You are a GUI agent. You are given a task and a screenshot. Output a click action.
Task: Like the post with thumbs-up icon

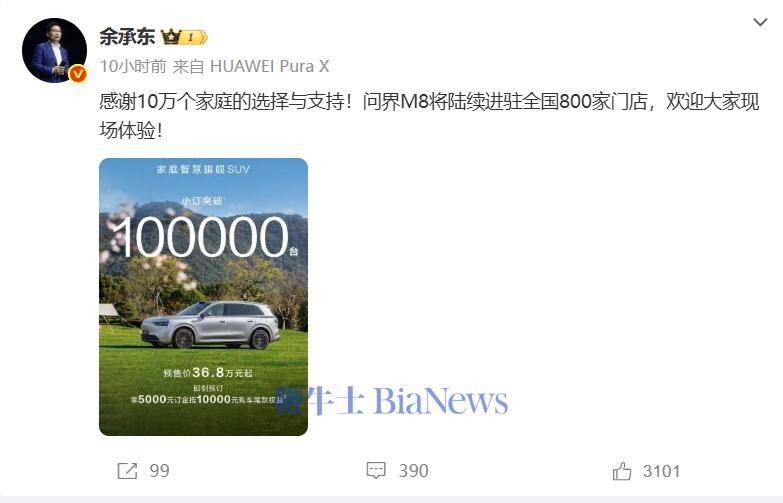click(622, 471)
